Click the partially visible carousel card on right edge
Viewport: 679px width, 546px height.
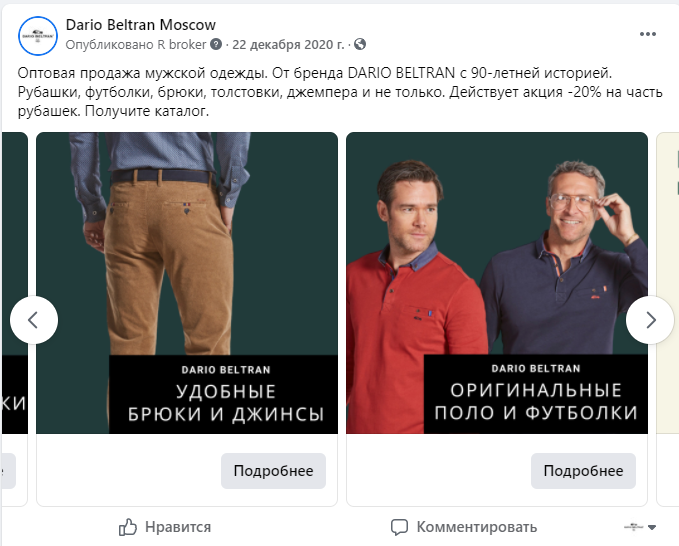tap(667, 300)
